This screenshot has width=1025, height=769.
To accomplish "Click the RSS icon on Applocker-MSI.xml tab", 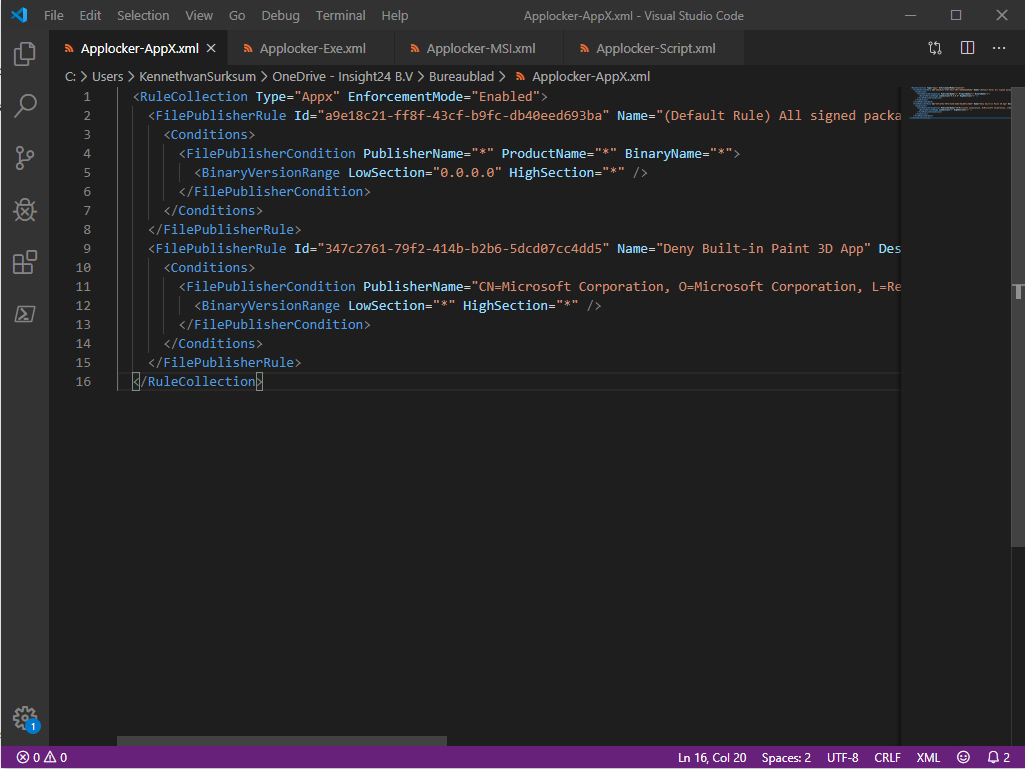I will [414, 48].
